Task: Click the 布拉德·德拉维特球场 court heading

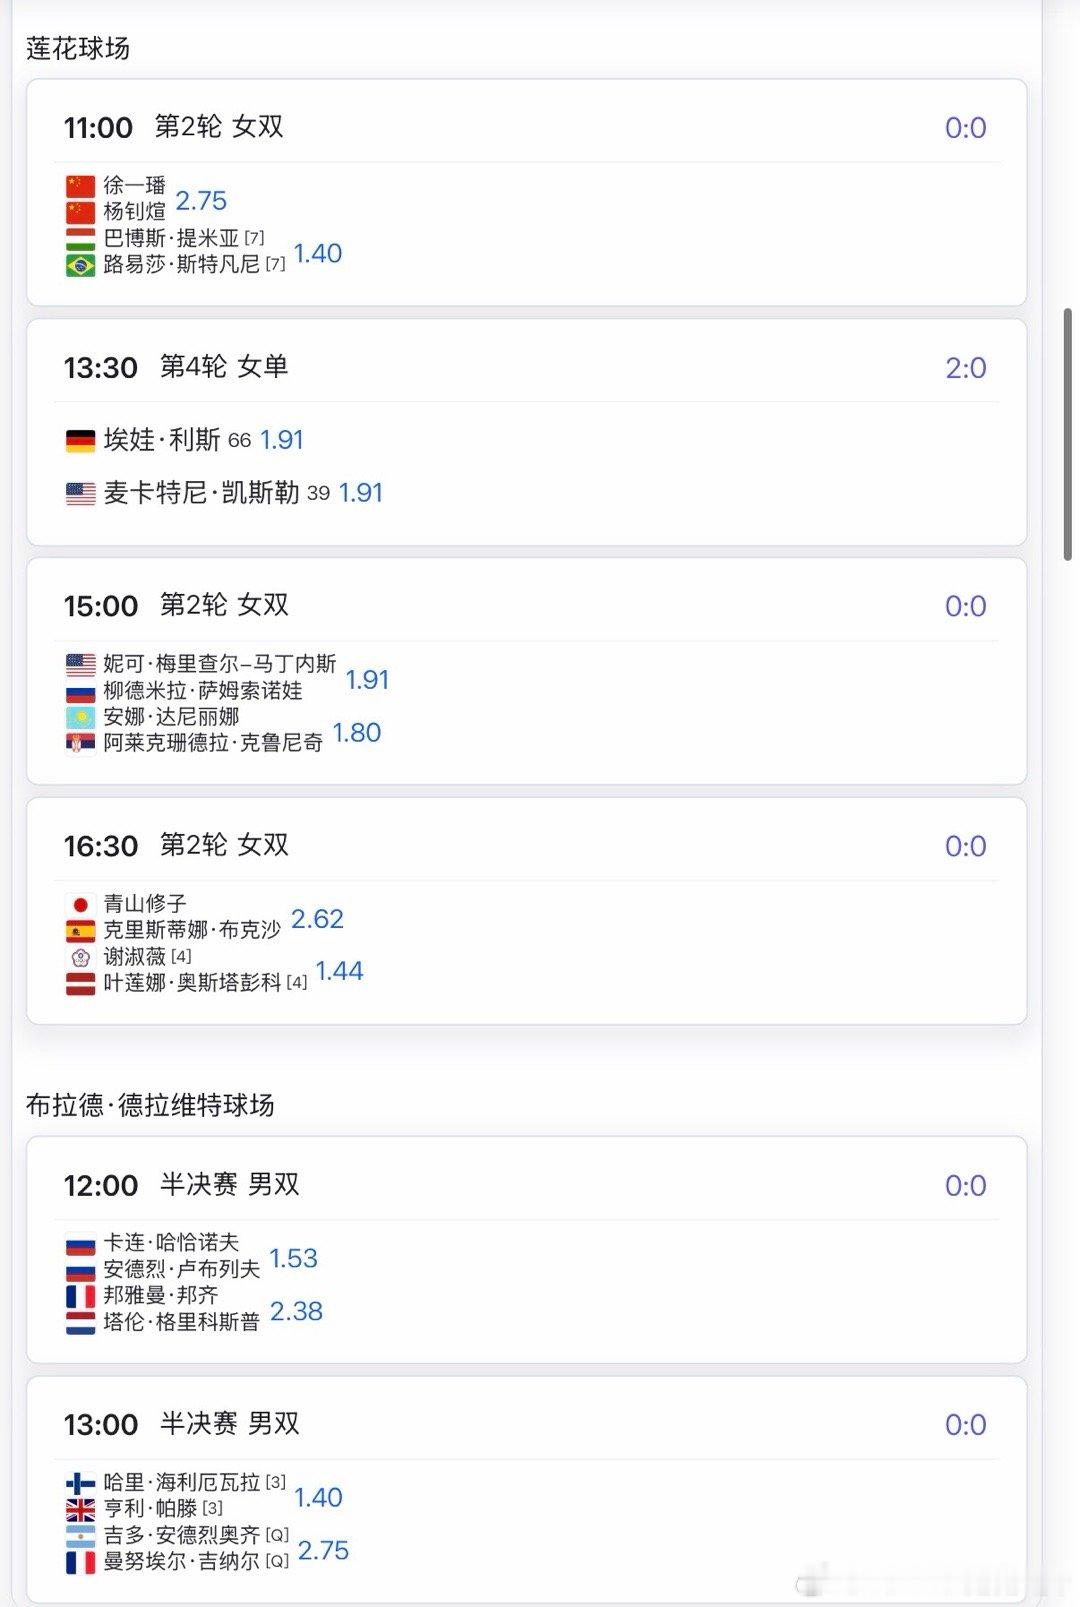Action: pos(150,1105)
